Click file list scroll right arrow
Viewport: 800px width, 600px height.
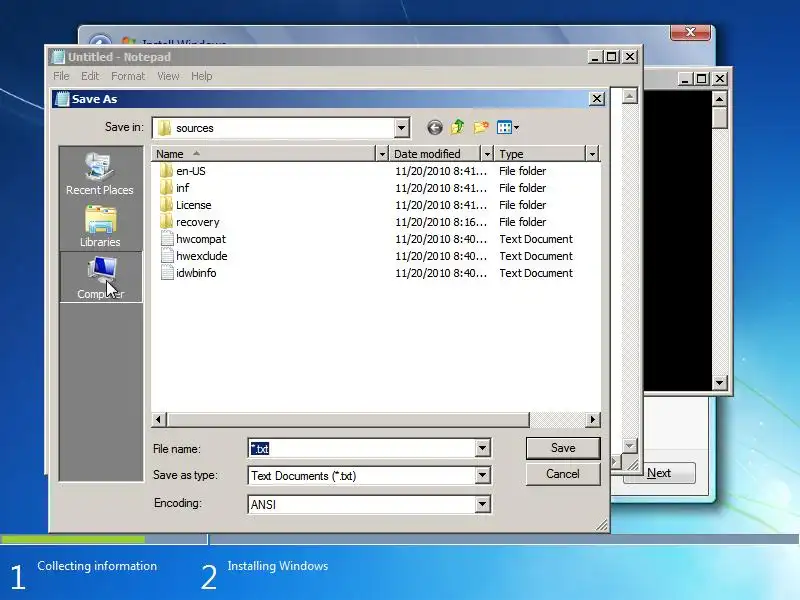pyautogui.click(x=592, y=419)
